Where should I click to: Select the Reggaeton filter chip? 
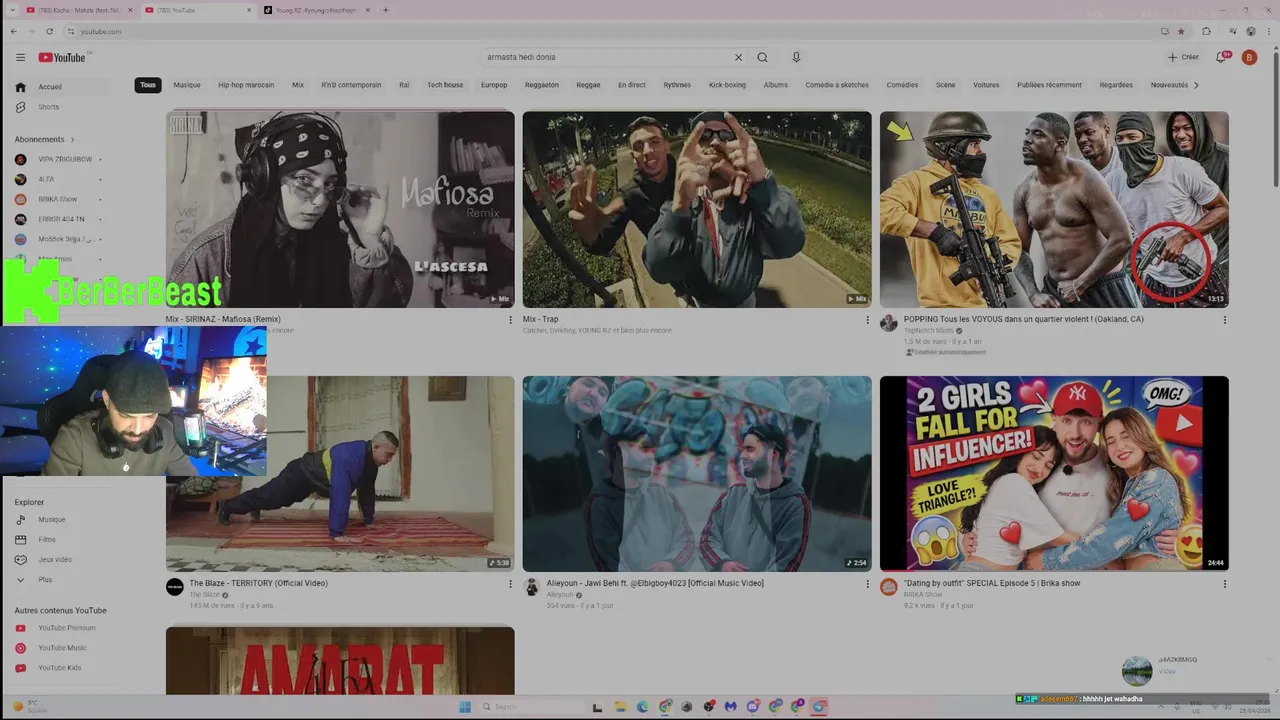541,85
